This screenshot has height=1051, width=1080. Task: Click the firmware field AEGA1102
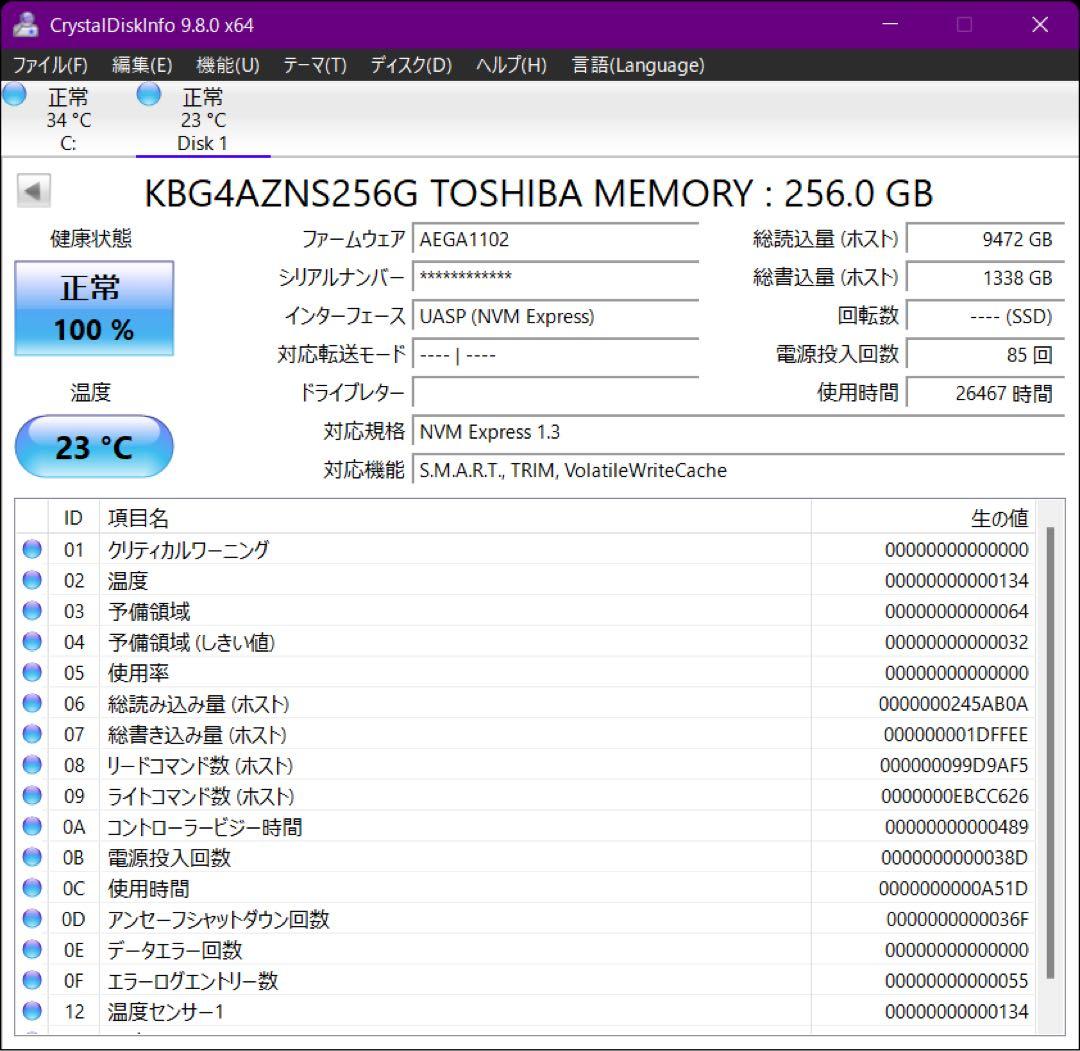(x=555, y=239)
